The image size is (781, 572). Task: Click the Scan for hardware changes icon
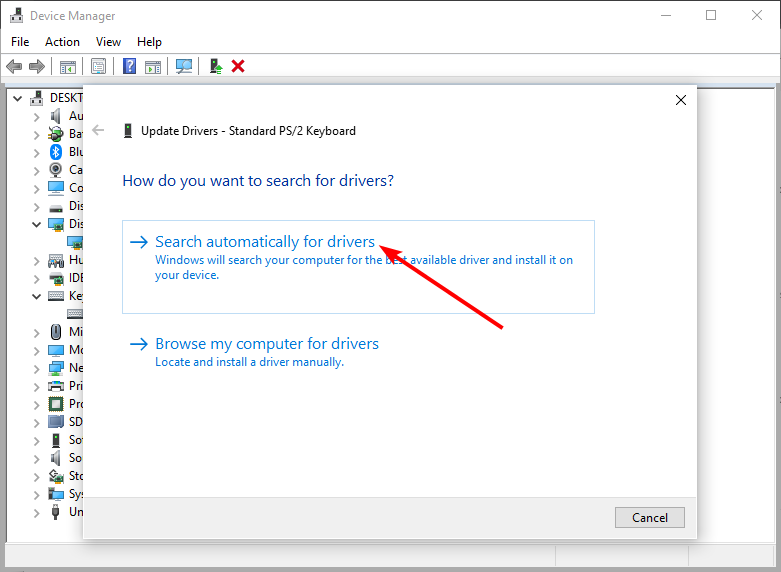click(x=184, y=66)
